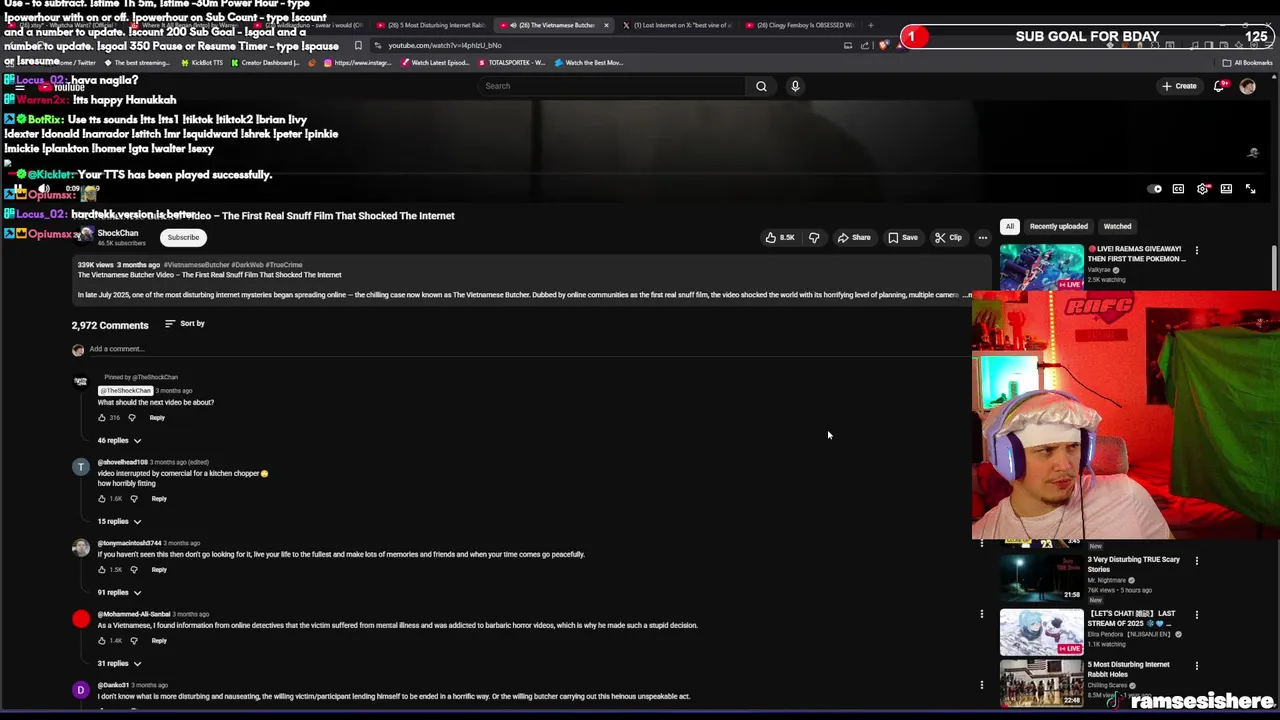Open Sort by comments dropdown
Screen dimensions: 1280x720
[x=184, y=323]
